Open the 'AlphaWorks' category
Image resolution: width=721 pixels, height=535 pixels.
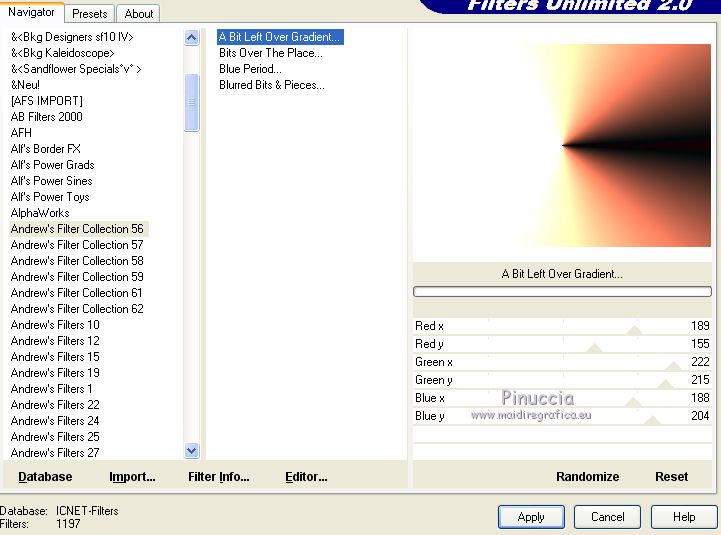[x=40, y=213]
